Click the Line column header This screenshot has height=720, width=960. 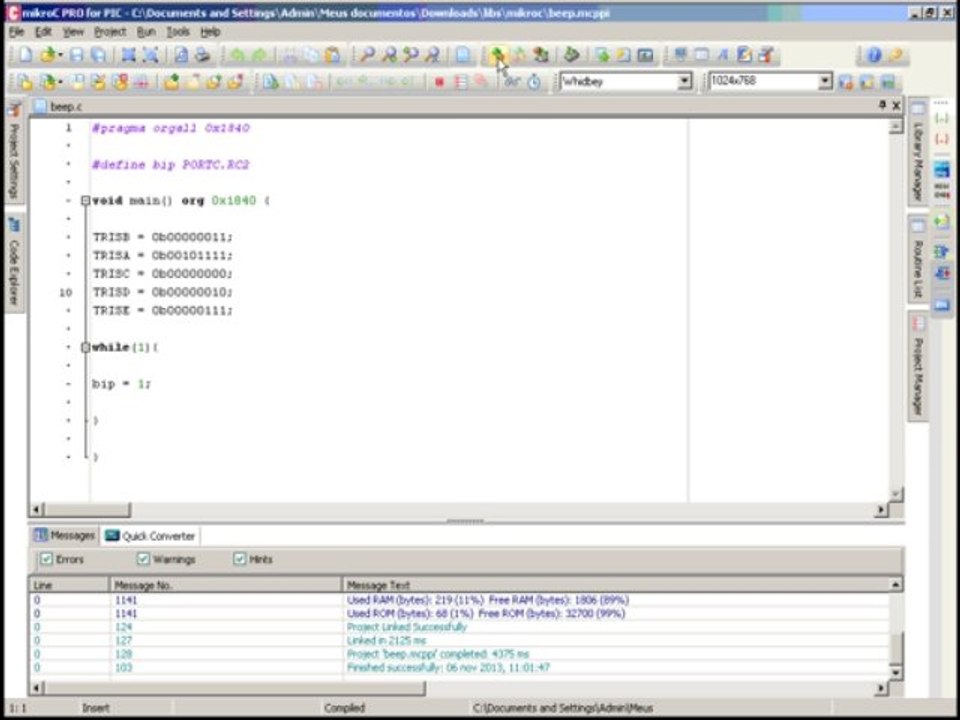[x=69, y=585]
